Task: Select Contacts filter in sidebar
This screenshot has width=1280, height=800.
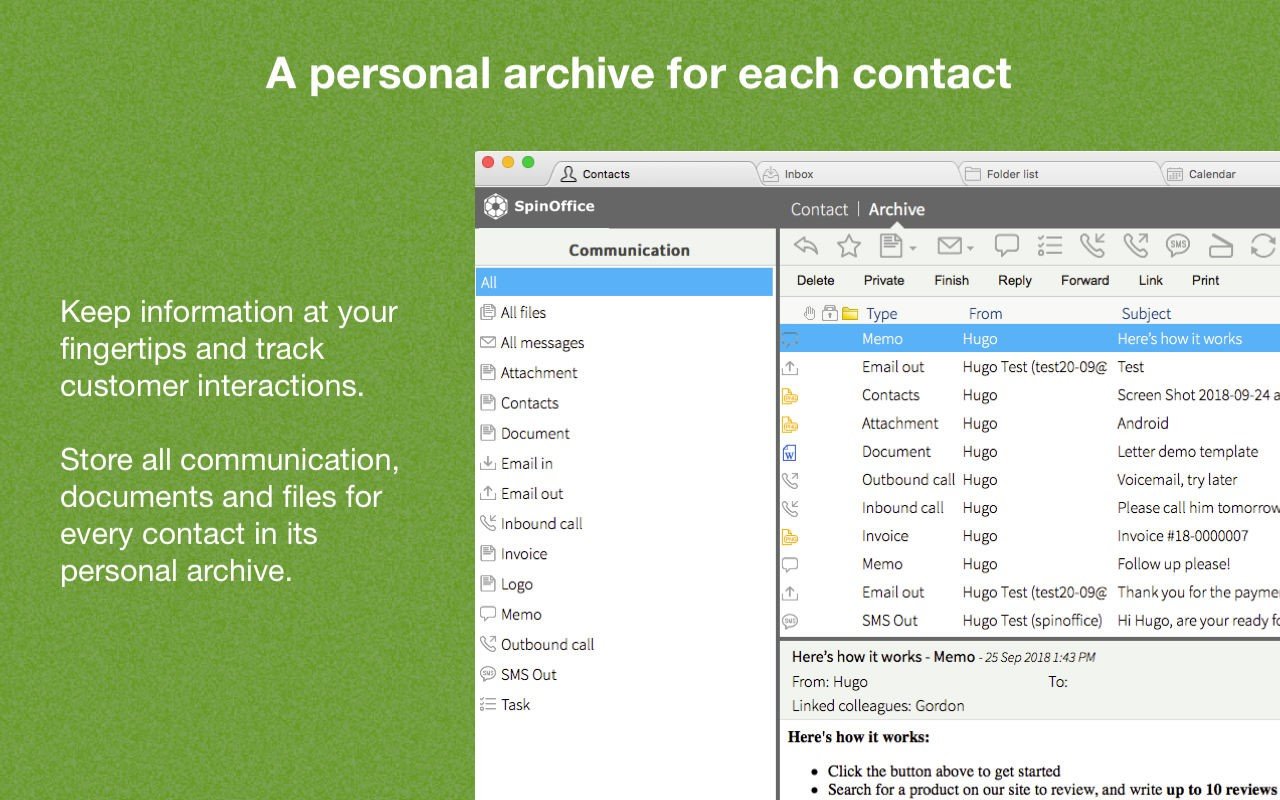Action: click(624, 403)
